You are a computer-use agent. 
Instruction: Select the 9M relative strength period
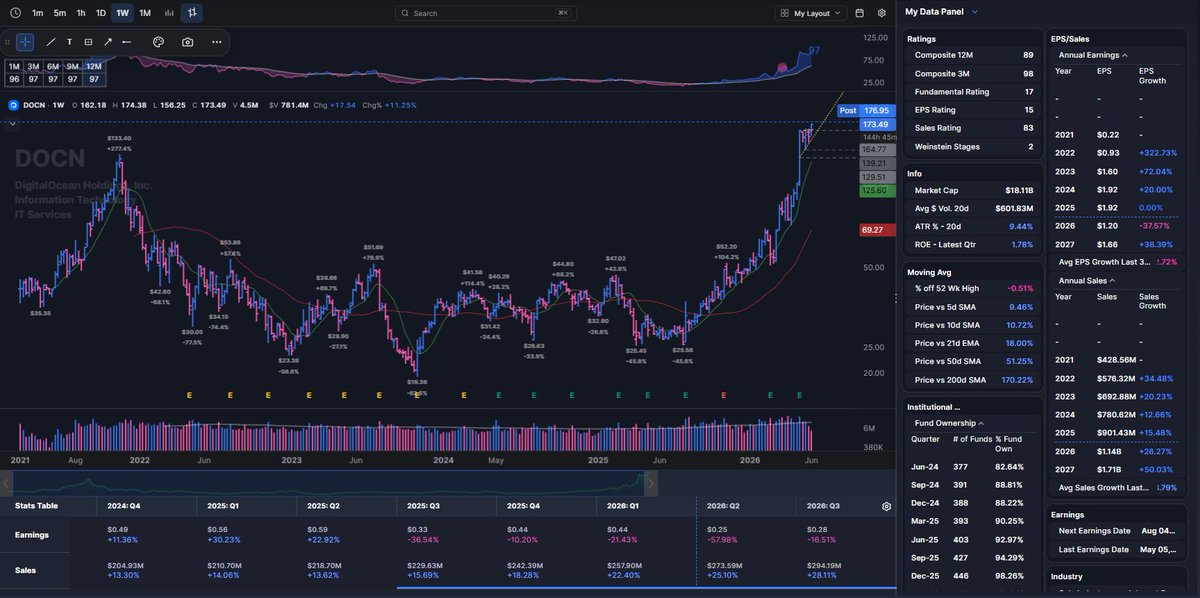[x=73, y=66]
